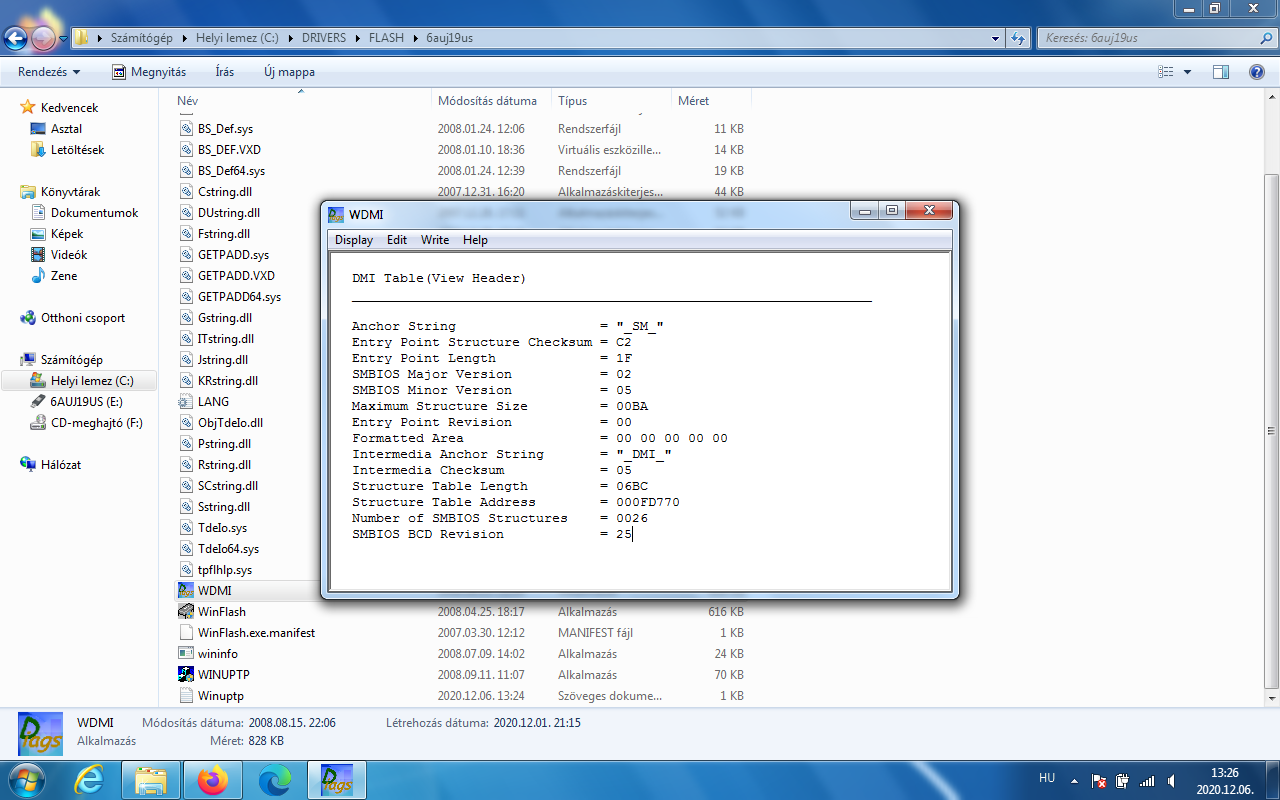Select the BS_DEF.VXD file icon
The width and height of the screenshot is (1280, 800).
click(186, 150)
